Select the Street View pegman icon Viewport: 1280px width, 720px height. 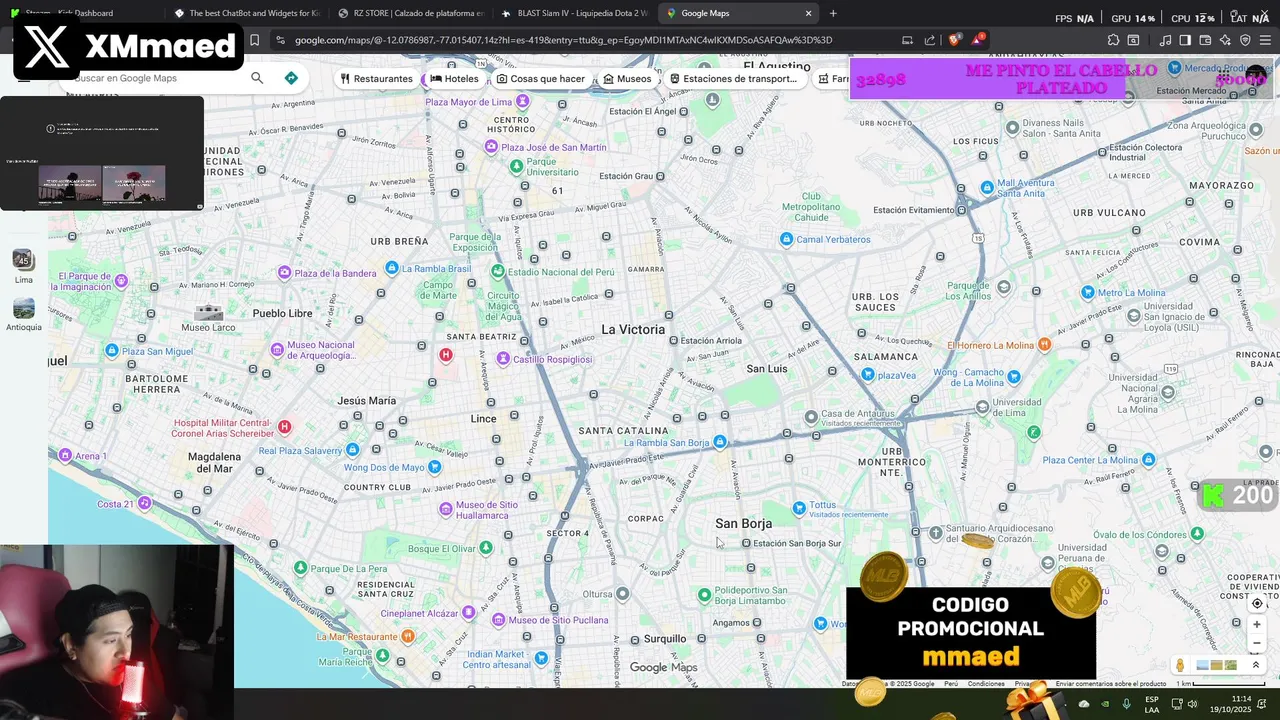(x=1180, y=665)
